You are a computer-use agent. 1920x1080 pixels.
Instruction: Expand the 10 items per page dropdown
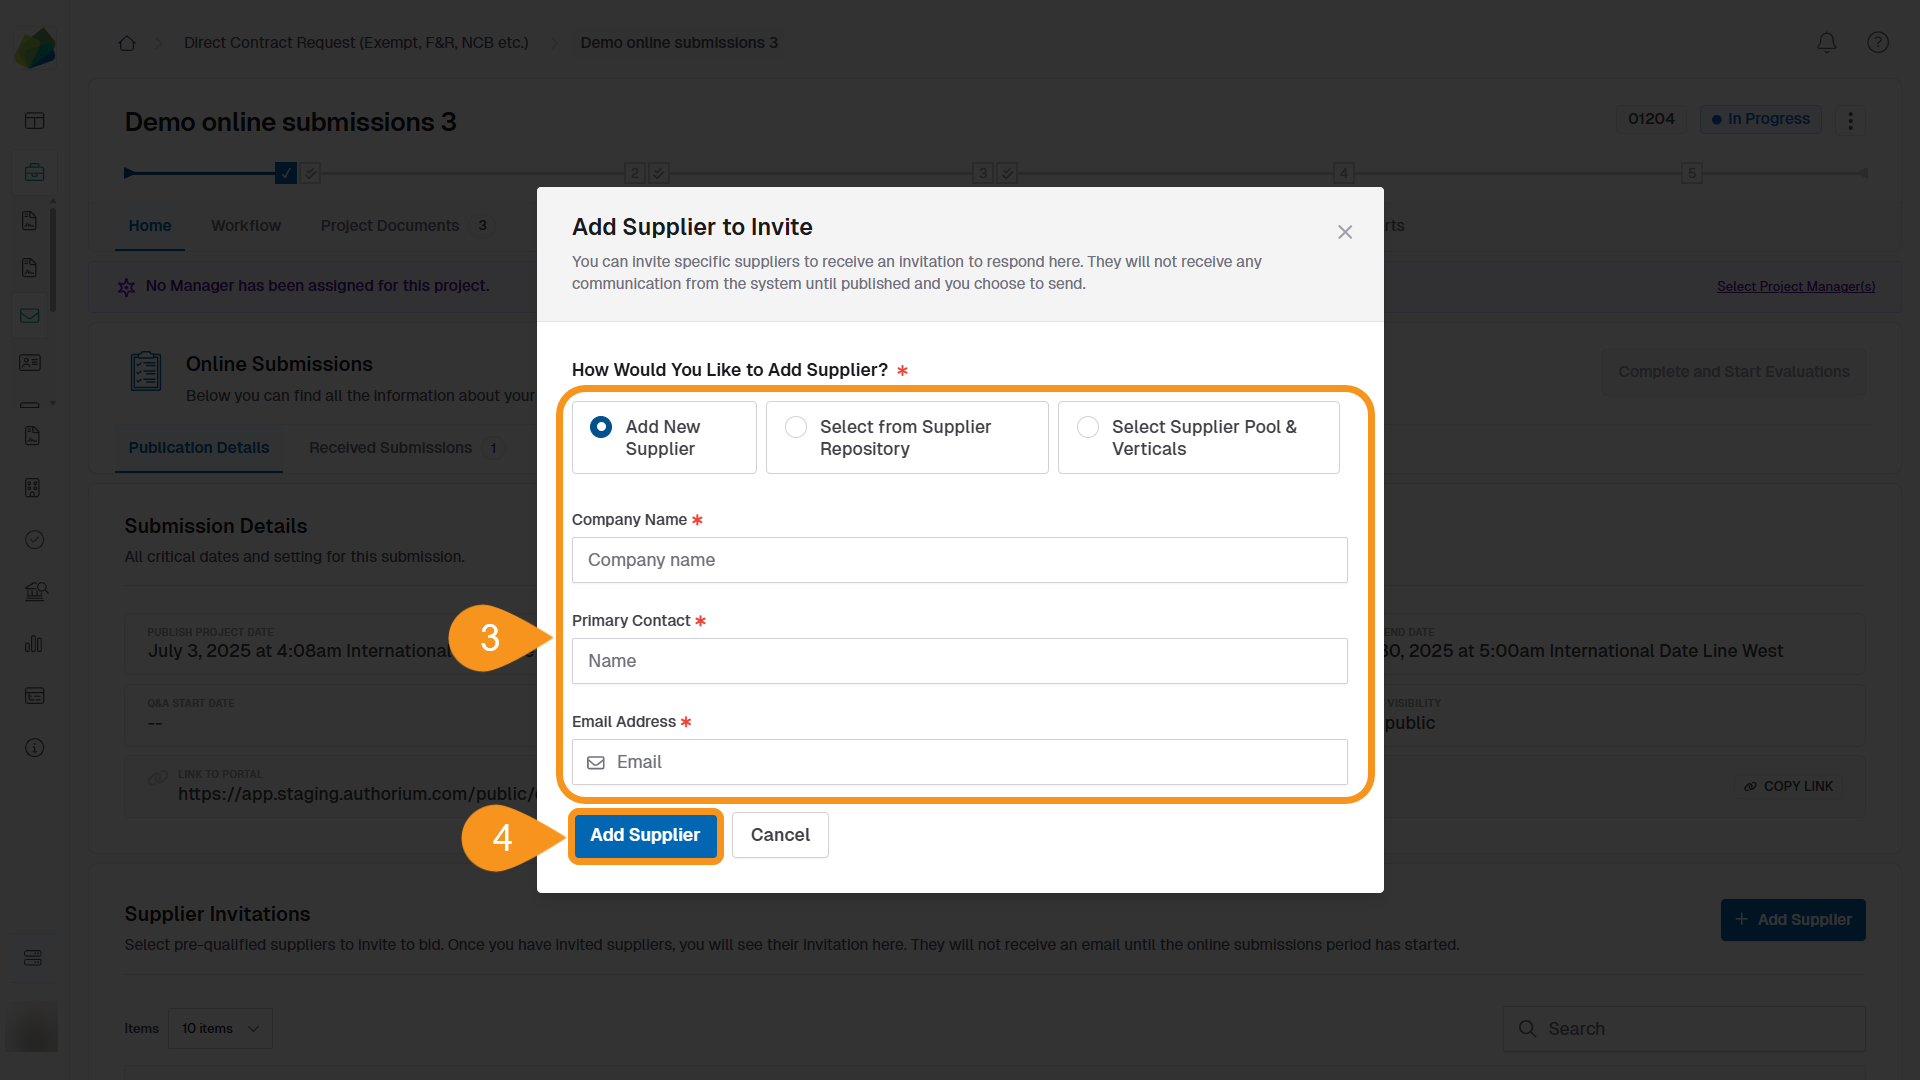[220, 1028]
